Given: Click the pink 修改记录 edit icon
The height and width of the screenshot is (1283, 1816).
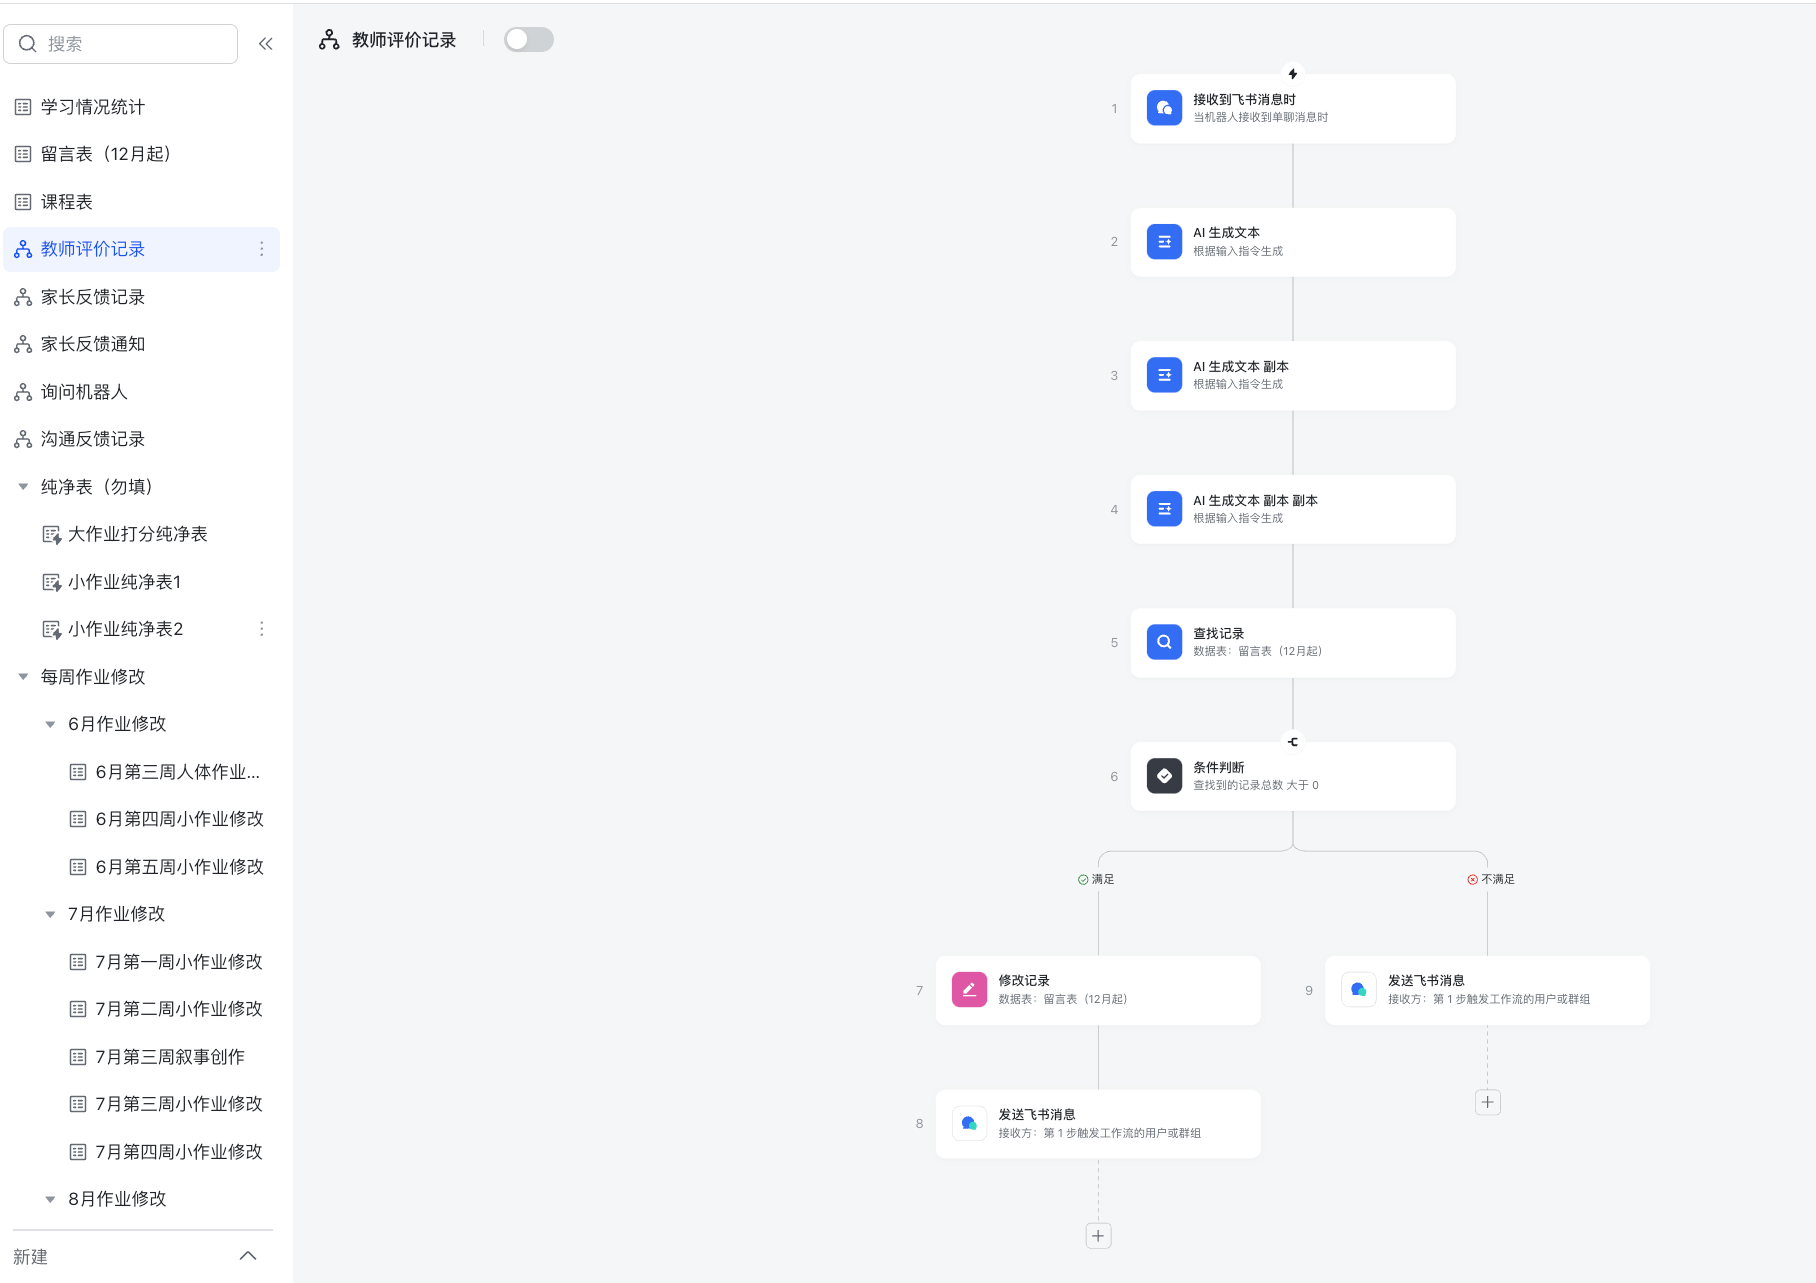Looking at the screenshot, I should click(968, 989).
